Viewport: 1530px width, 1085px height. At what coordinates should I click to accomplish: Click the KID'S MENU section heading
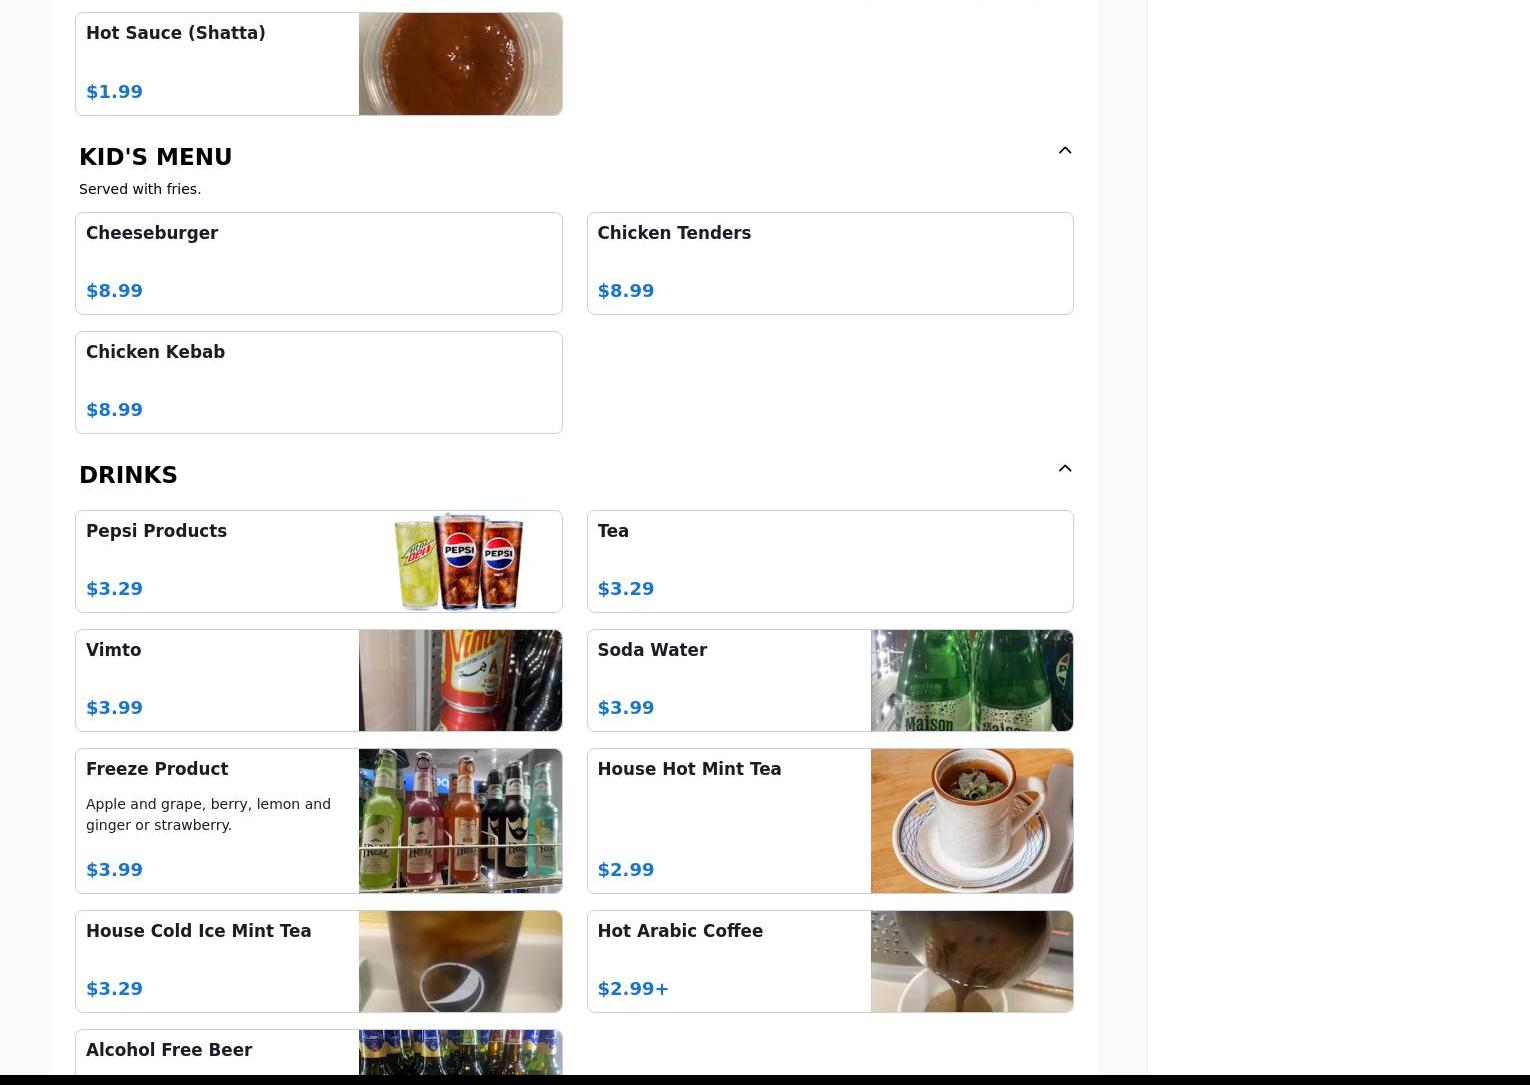[156, 157]
